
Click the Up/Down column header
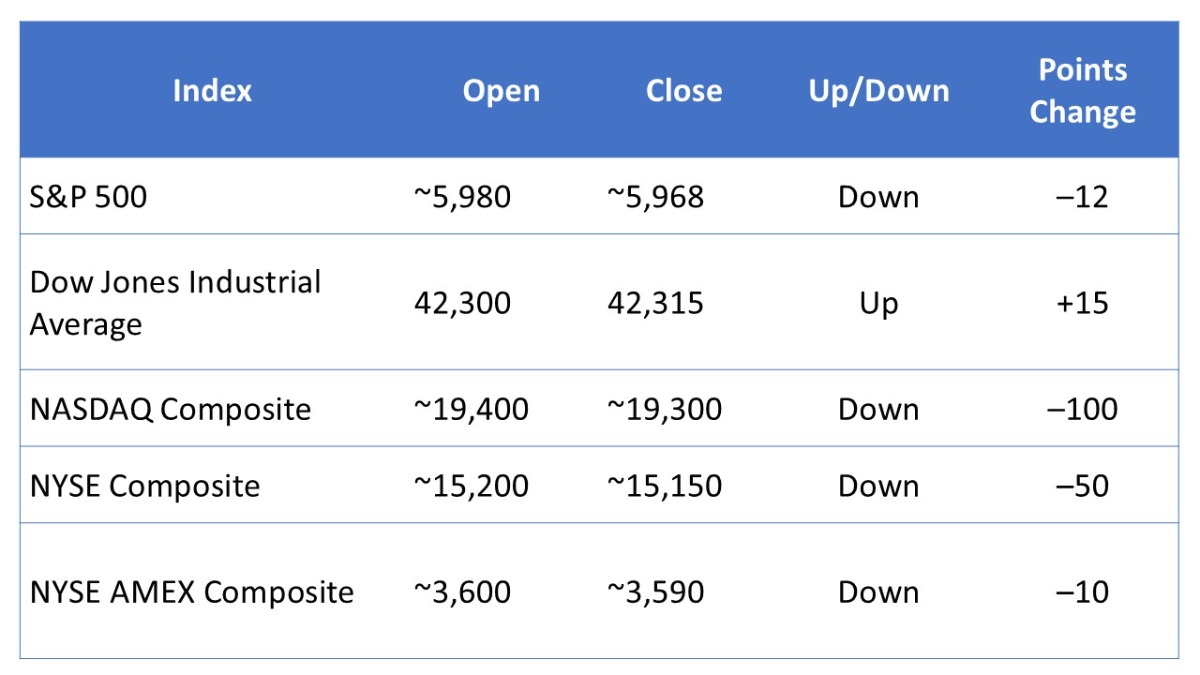(878, 91)
